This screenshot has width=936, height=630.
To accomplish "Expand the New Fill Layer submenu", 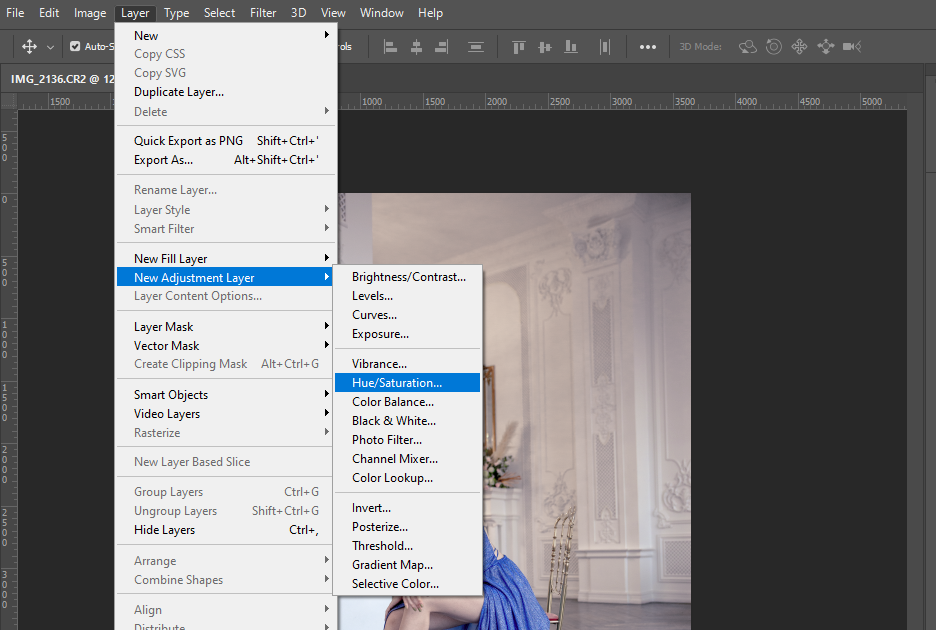I will point(224,259).
